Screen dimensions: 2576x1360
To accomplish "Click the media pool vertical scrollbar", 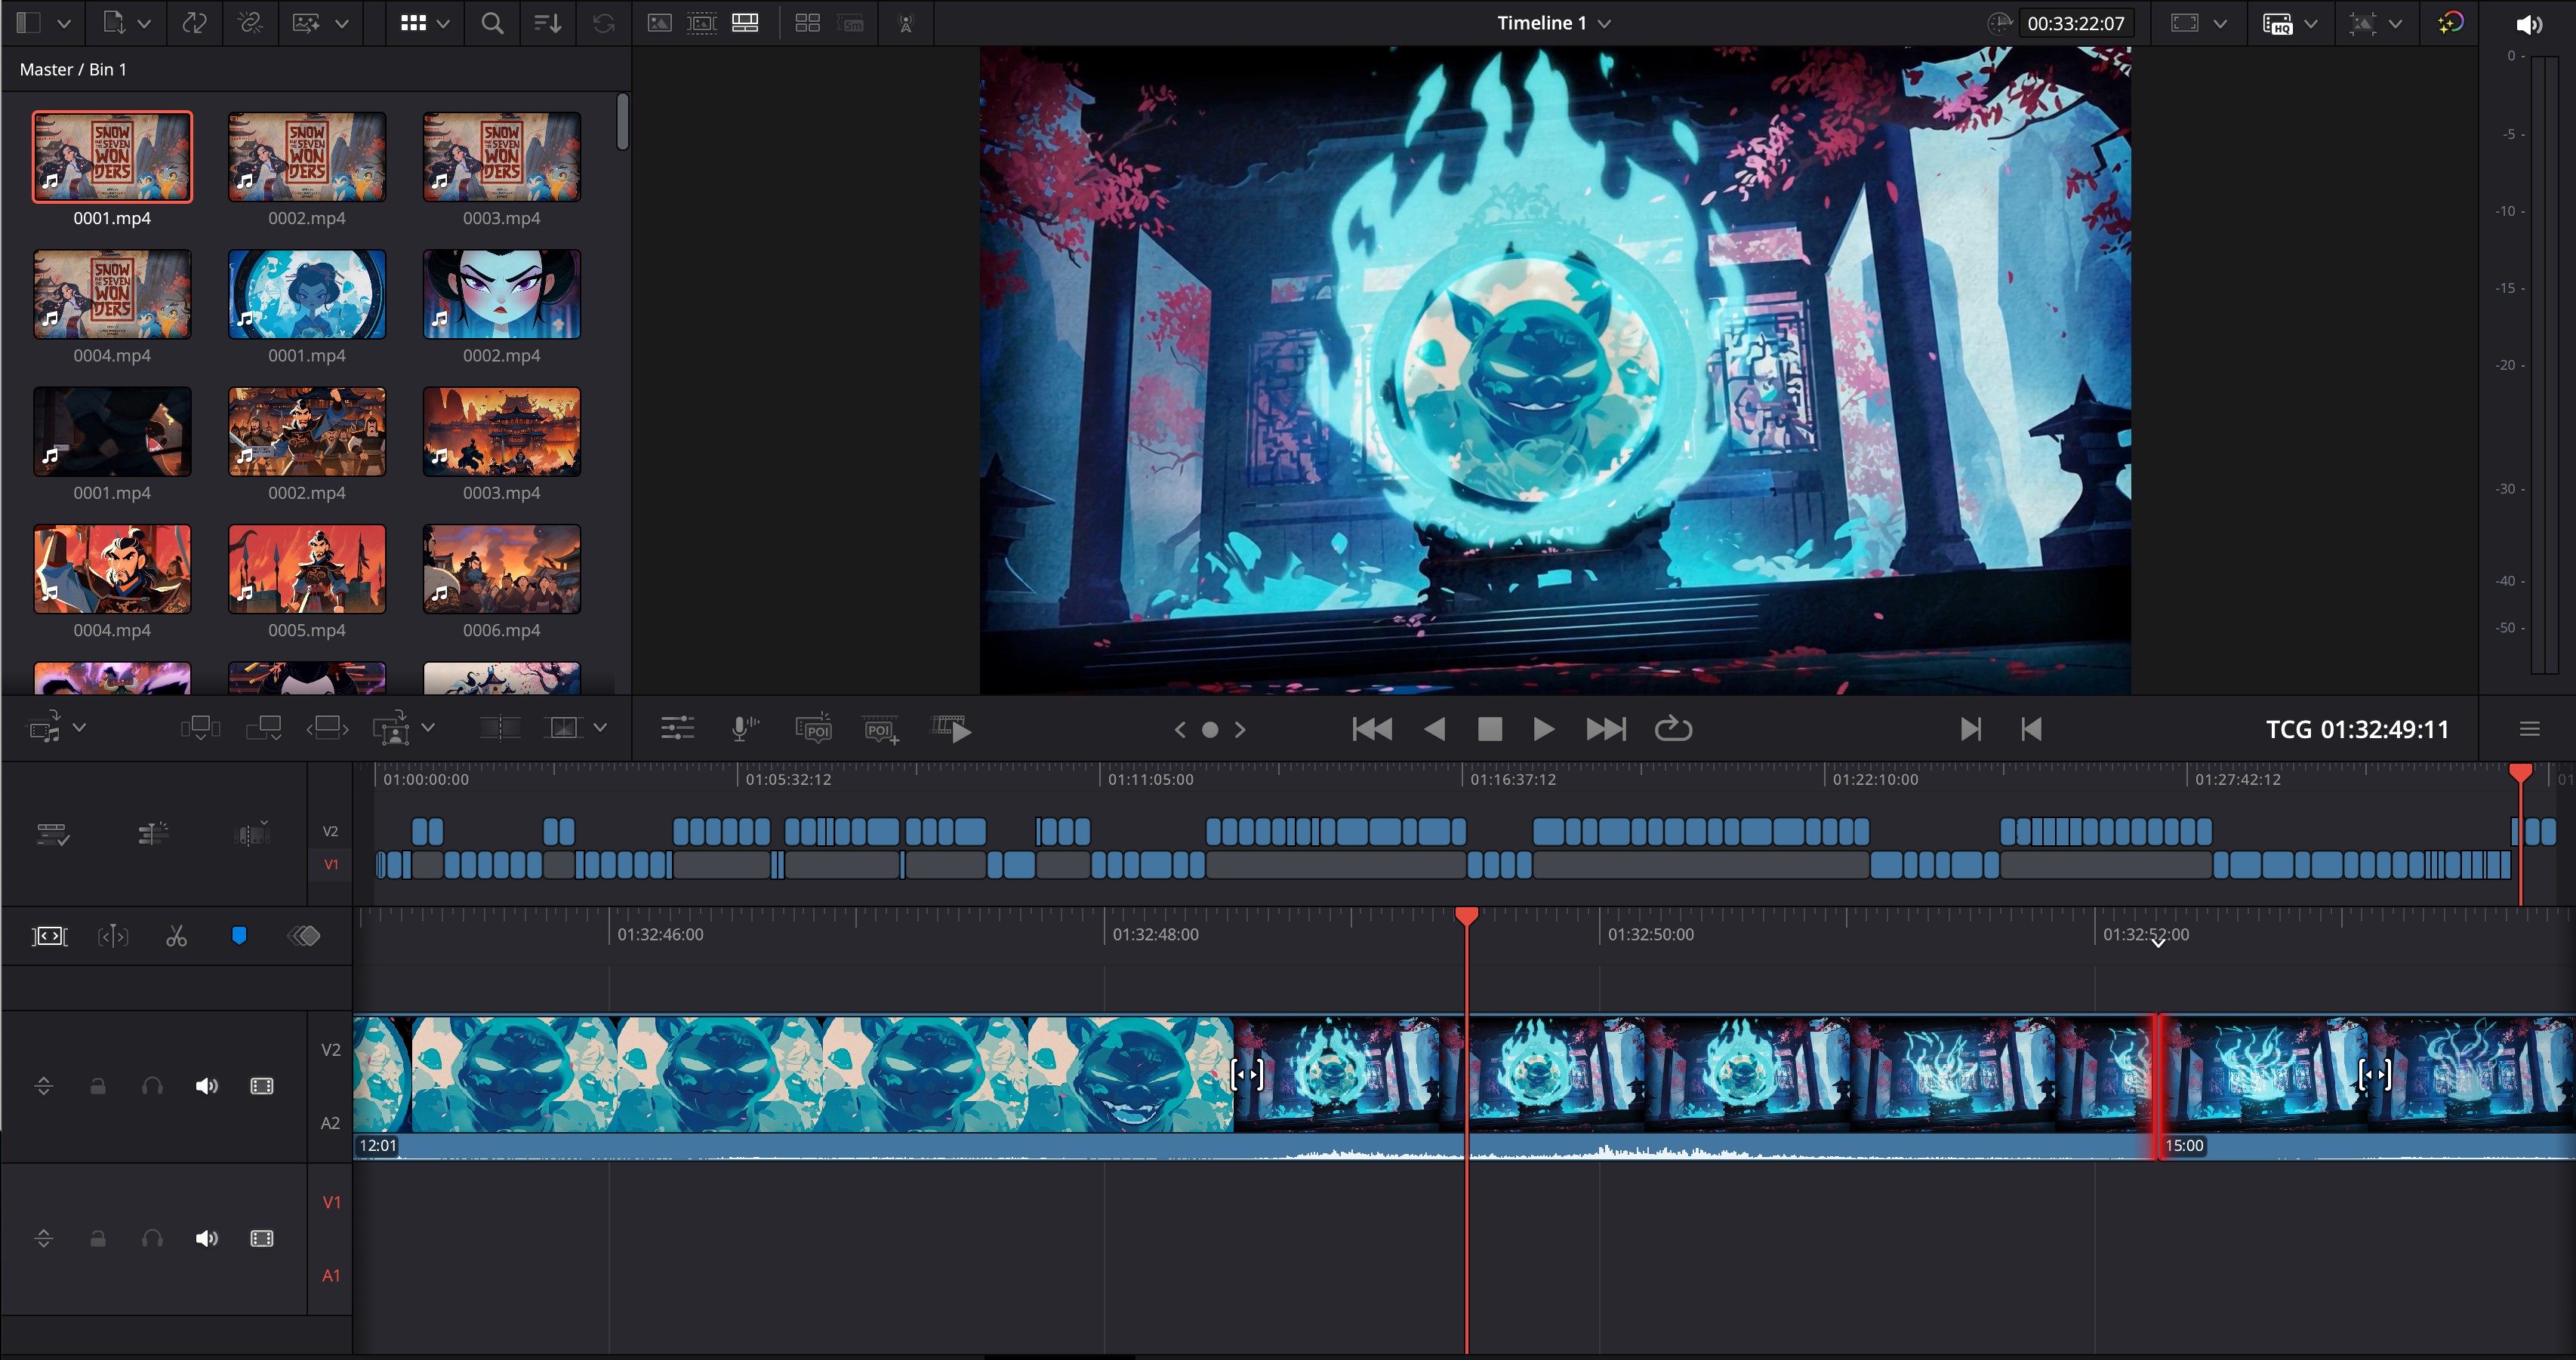I will coord(623,122).
